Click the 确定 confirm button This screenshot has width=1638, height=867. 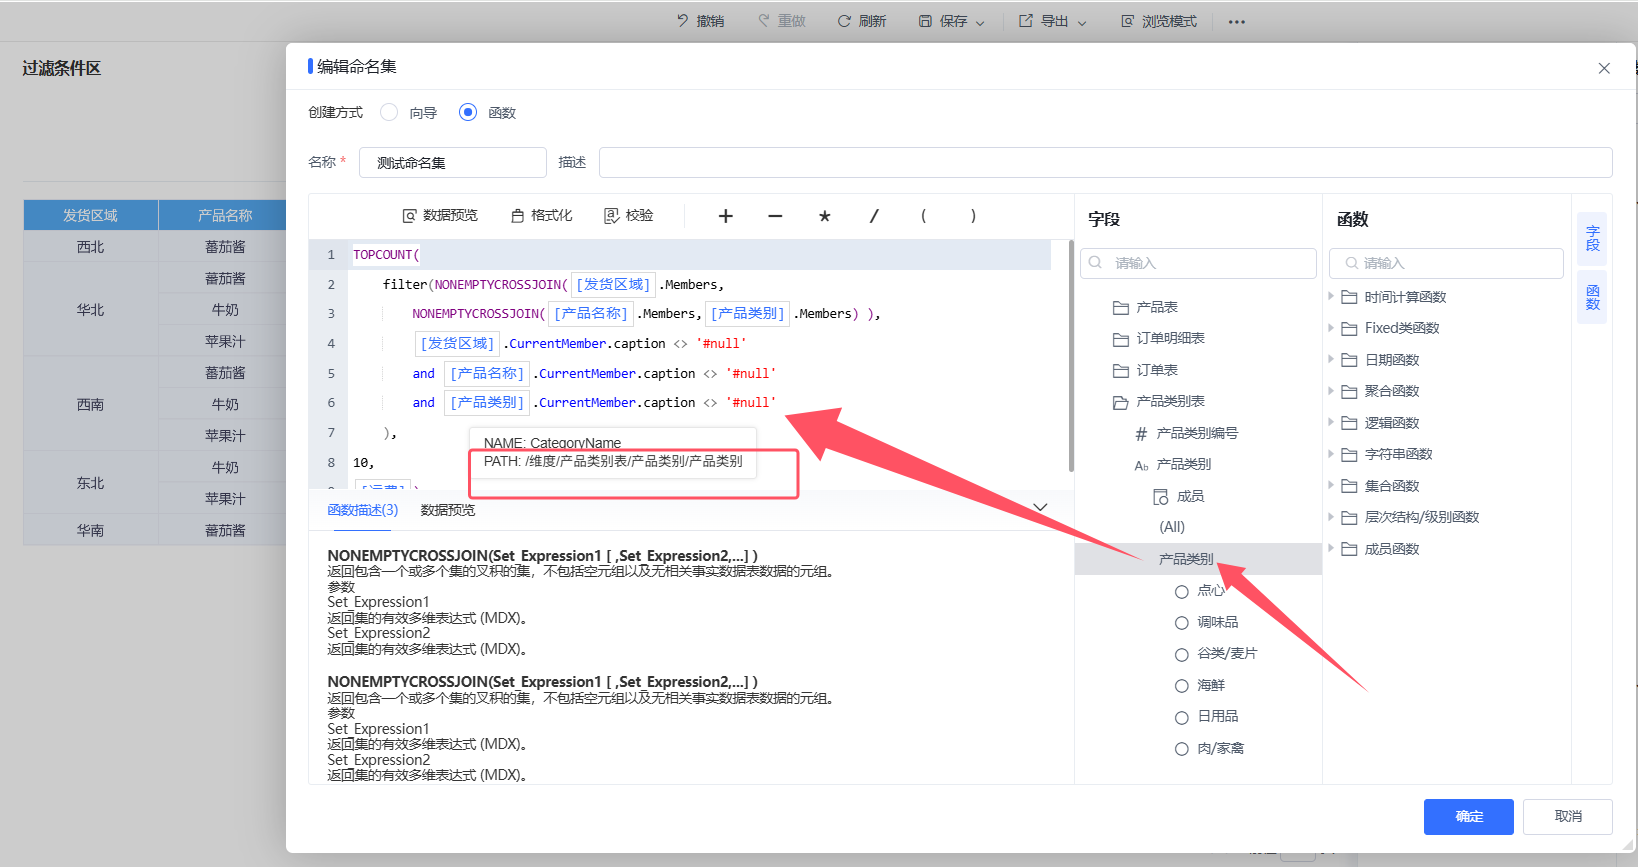1468,817
